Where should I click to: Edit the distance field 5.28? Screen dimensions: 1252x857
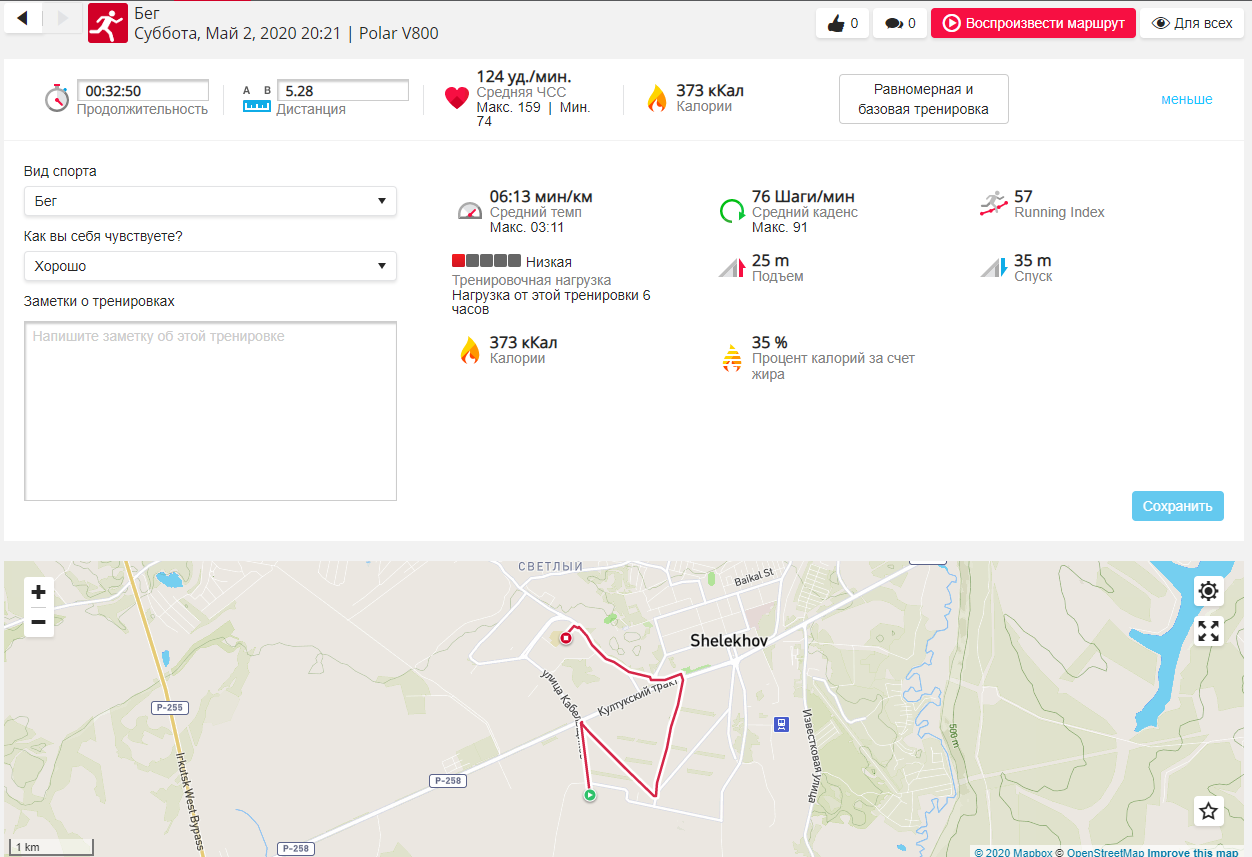(343, 91)
